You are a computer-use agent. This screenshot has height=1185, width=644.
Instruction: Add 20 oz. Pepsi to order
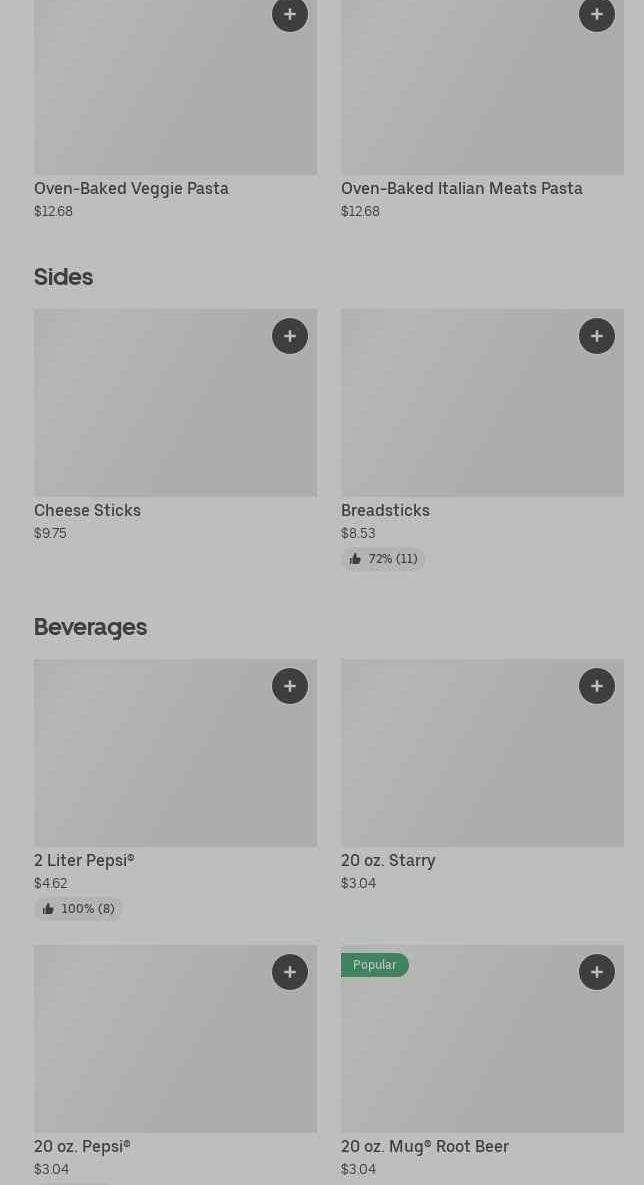click(x=290, y=972)
